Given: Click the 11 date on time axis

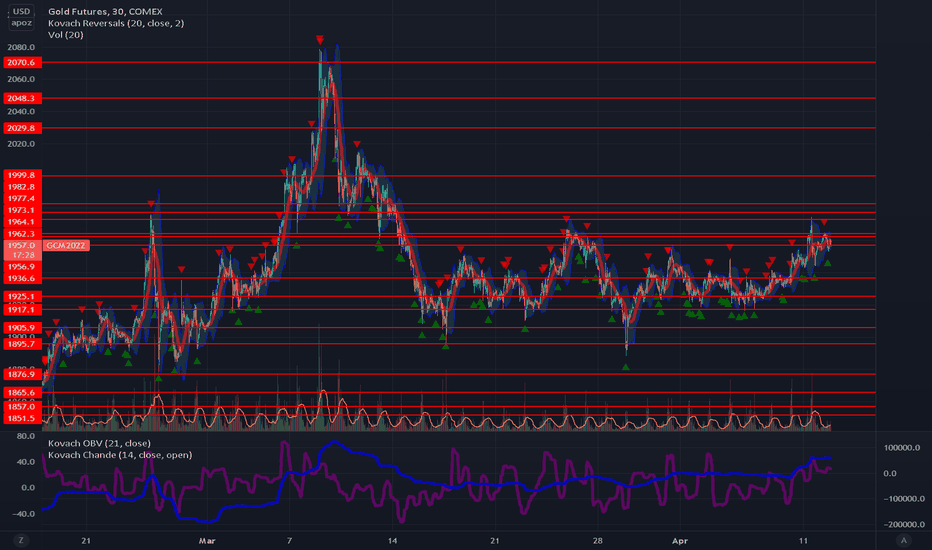Looking at the screenshot, I should coord(803,540).
